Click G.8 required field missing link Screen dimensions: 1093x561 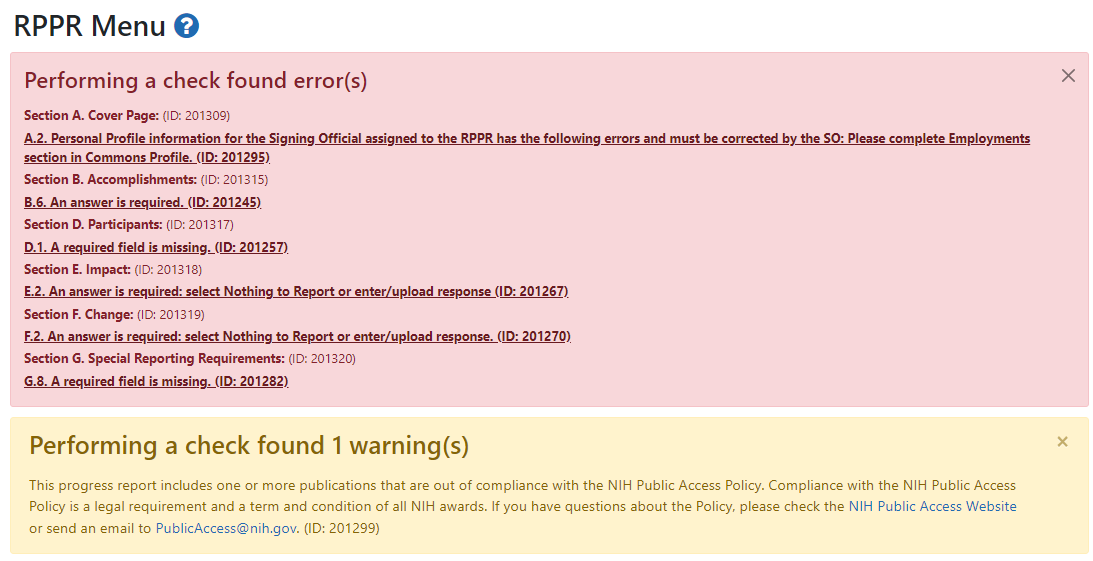(x=155, y=382)
